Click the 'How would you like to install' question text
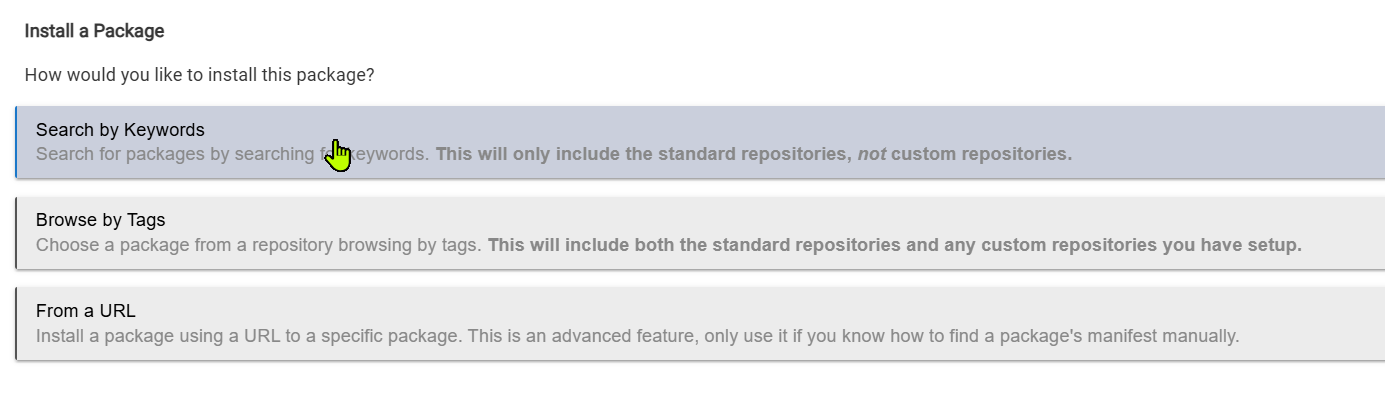 (x=199, y=75)
